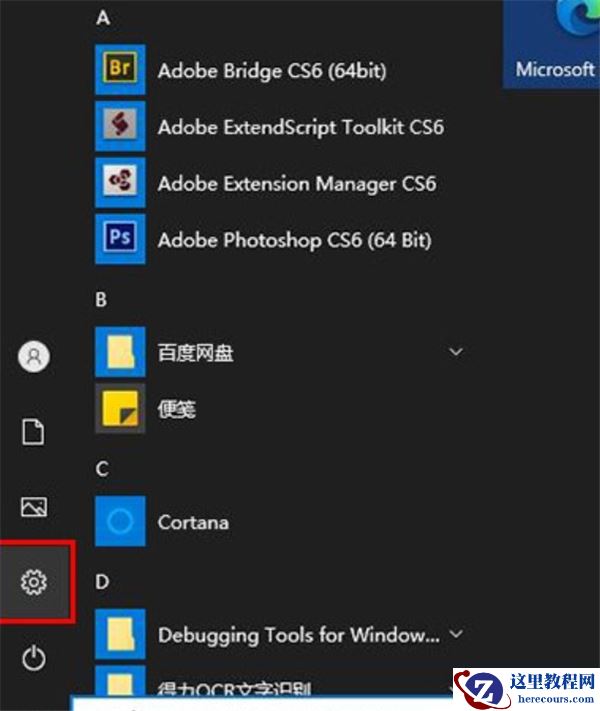Jump to letter B section header
Screen dimensions: 600x711
(102, 300)
